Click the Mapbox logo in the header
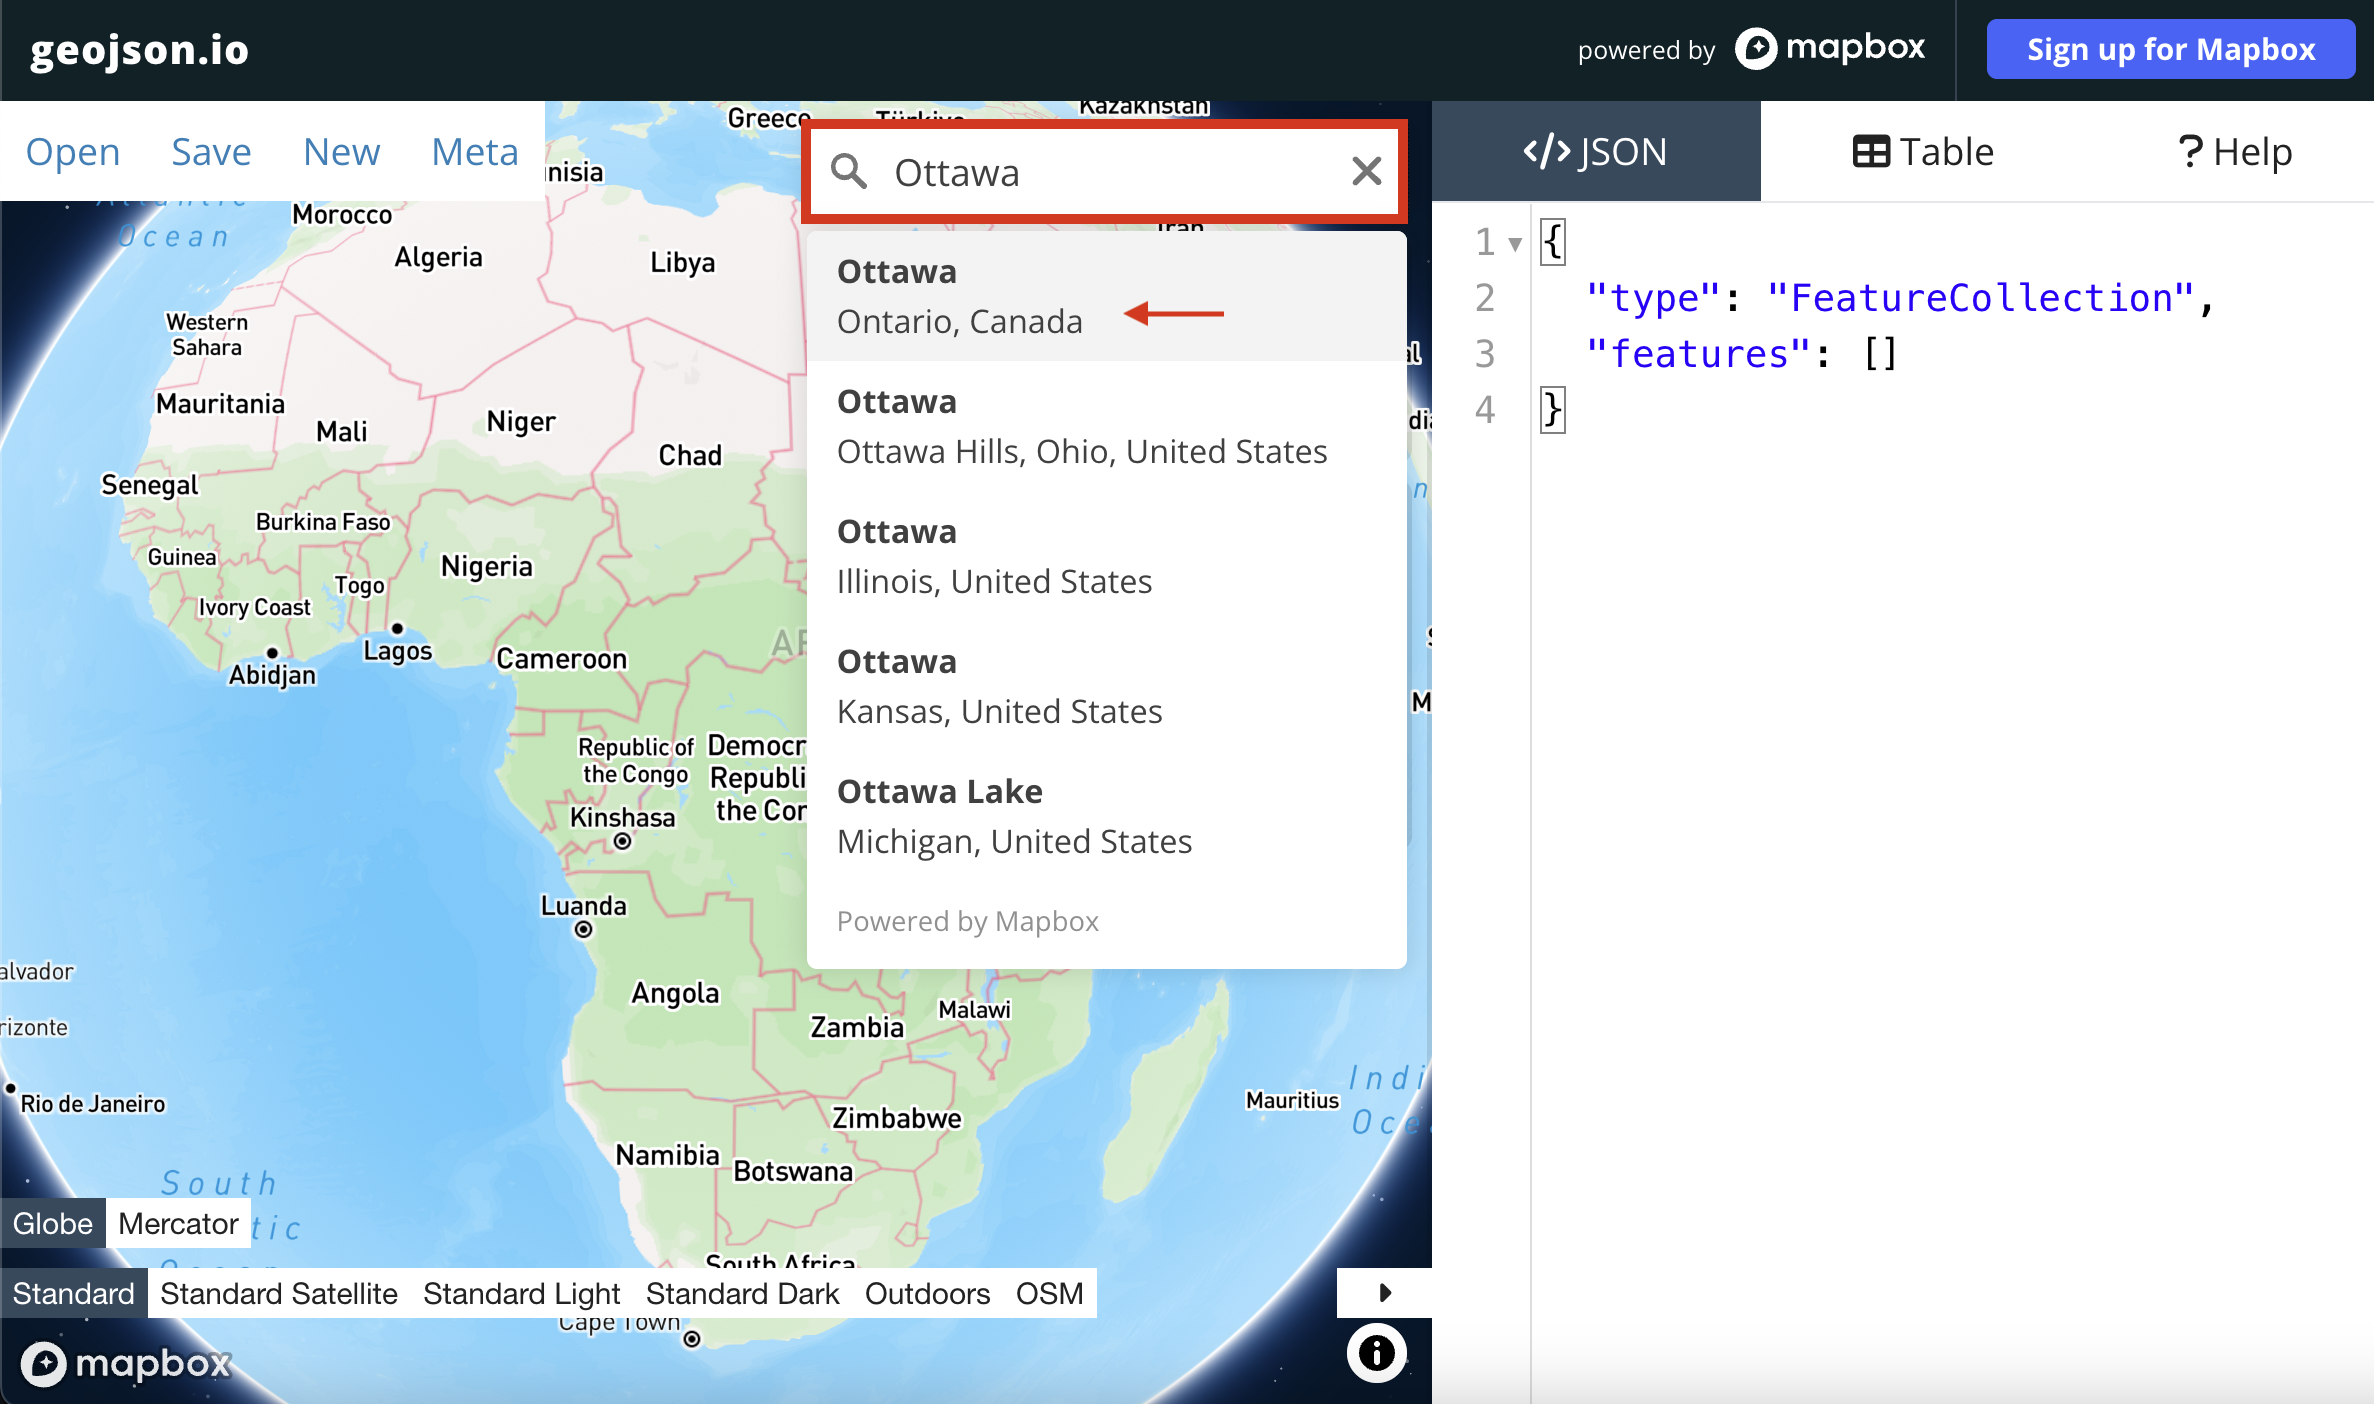The height and width of the screenshot is (1404, 2374). point(1830,48)
